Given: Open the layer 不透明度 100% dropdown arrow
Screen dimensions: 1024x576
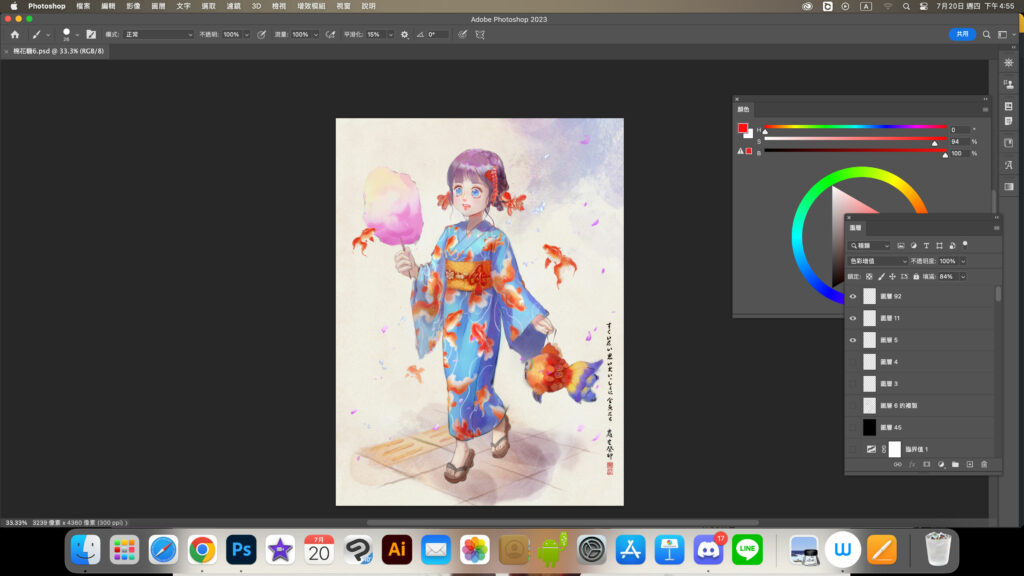Looking at the screenshot, I should (963, 261).
